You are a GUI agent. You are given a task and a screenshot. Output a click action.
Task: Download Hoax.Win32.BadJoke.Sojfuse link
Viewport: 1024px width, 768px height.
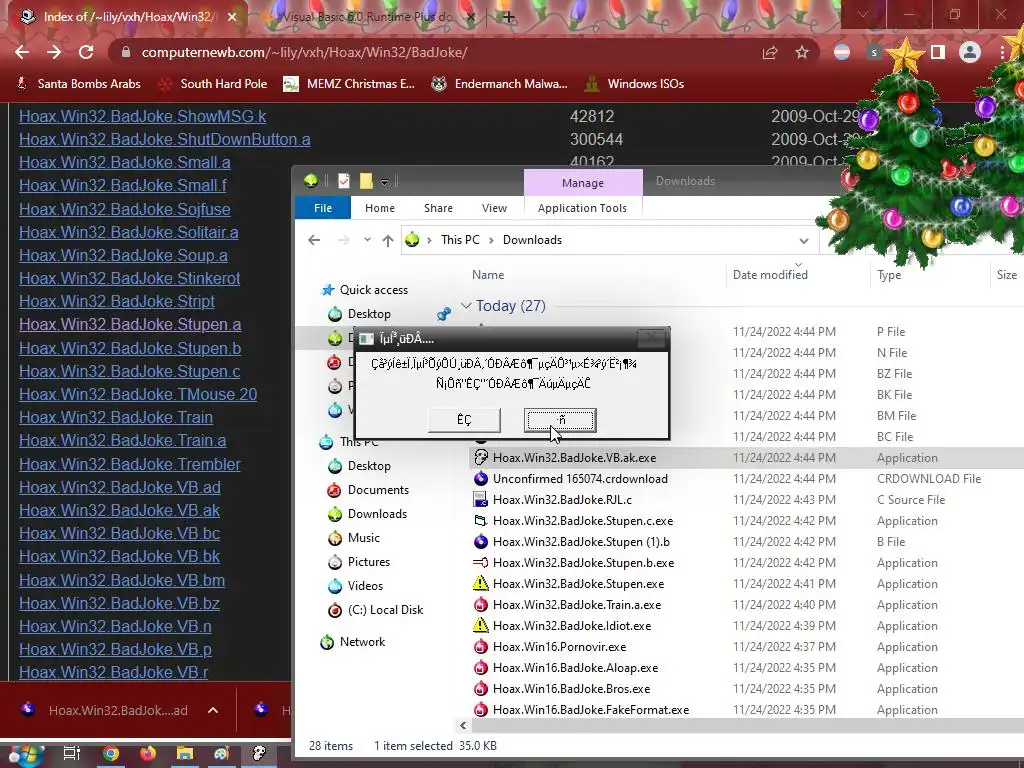[125, 209]
